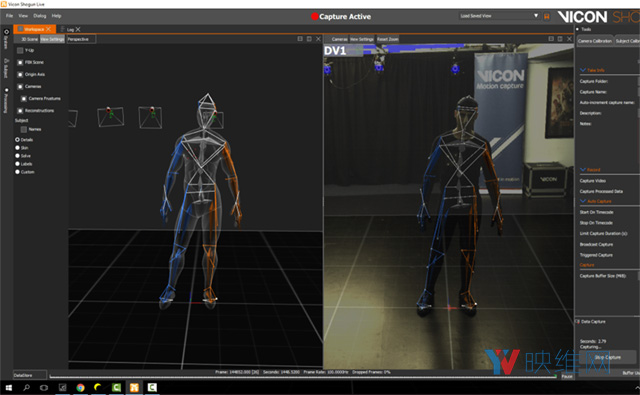Collapse the Auto Capture section
Viewport: 640px width, 395px height.
[x=582, y=201]
